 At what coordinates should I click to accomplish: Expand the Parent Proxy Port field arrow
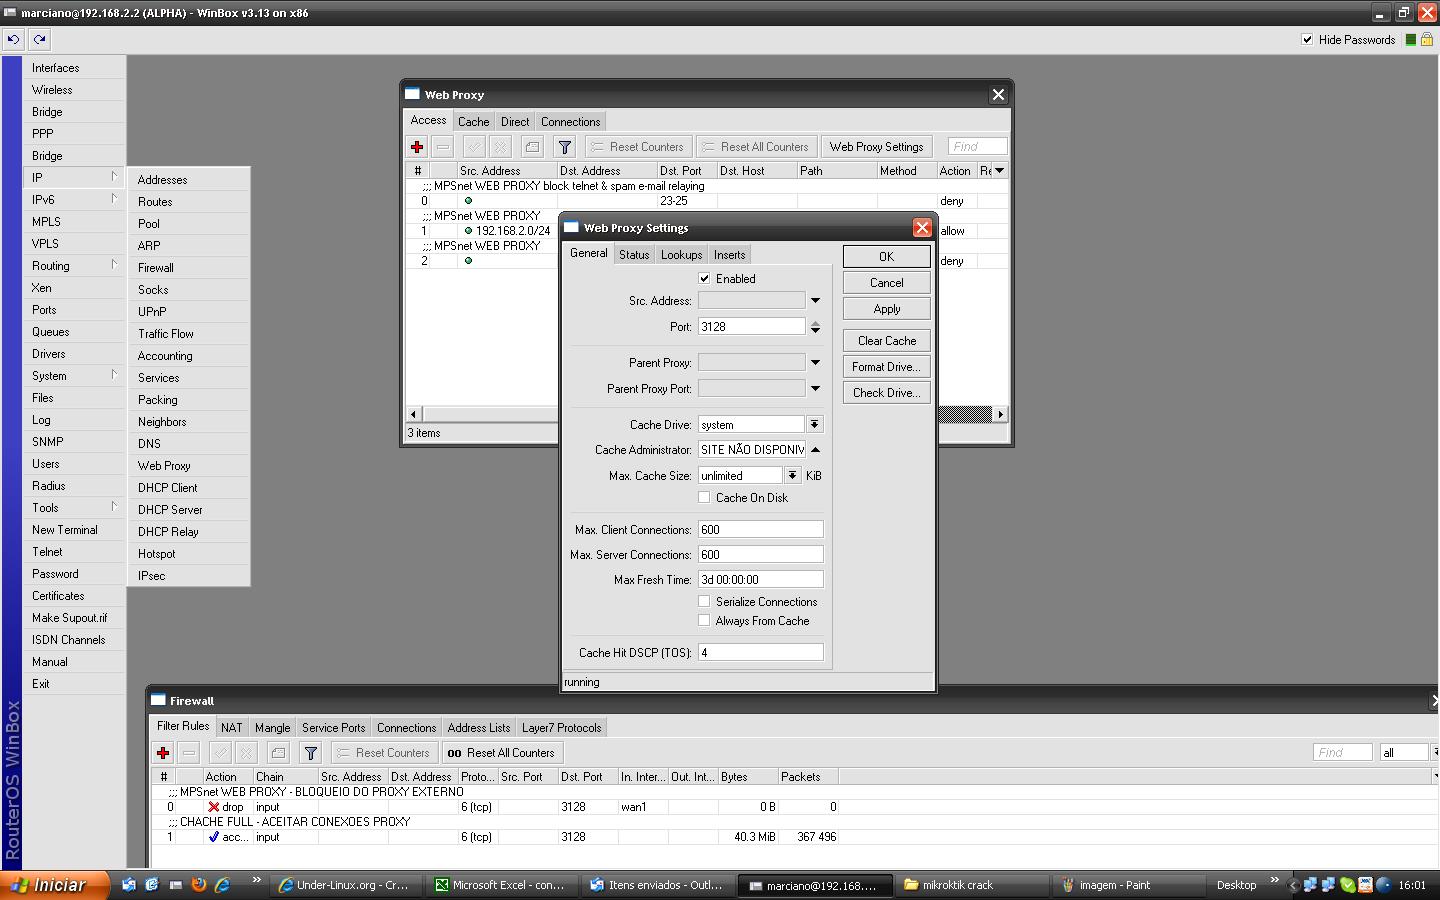click(x=815, y=389)
